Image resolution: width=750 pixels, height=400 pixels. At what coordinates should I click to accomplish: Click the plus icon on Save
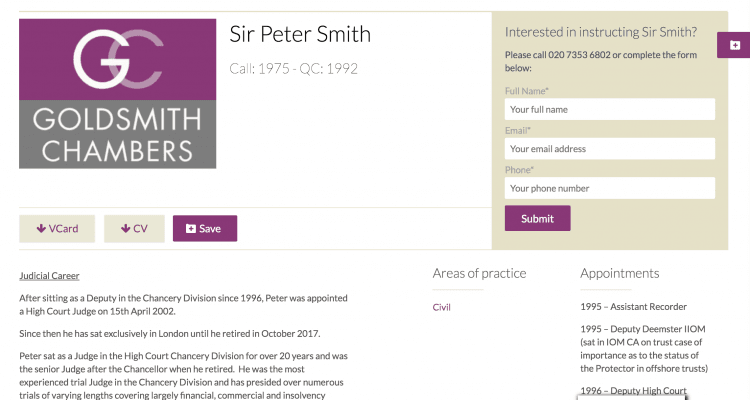[191, 229]
